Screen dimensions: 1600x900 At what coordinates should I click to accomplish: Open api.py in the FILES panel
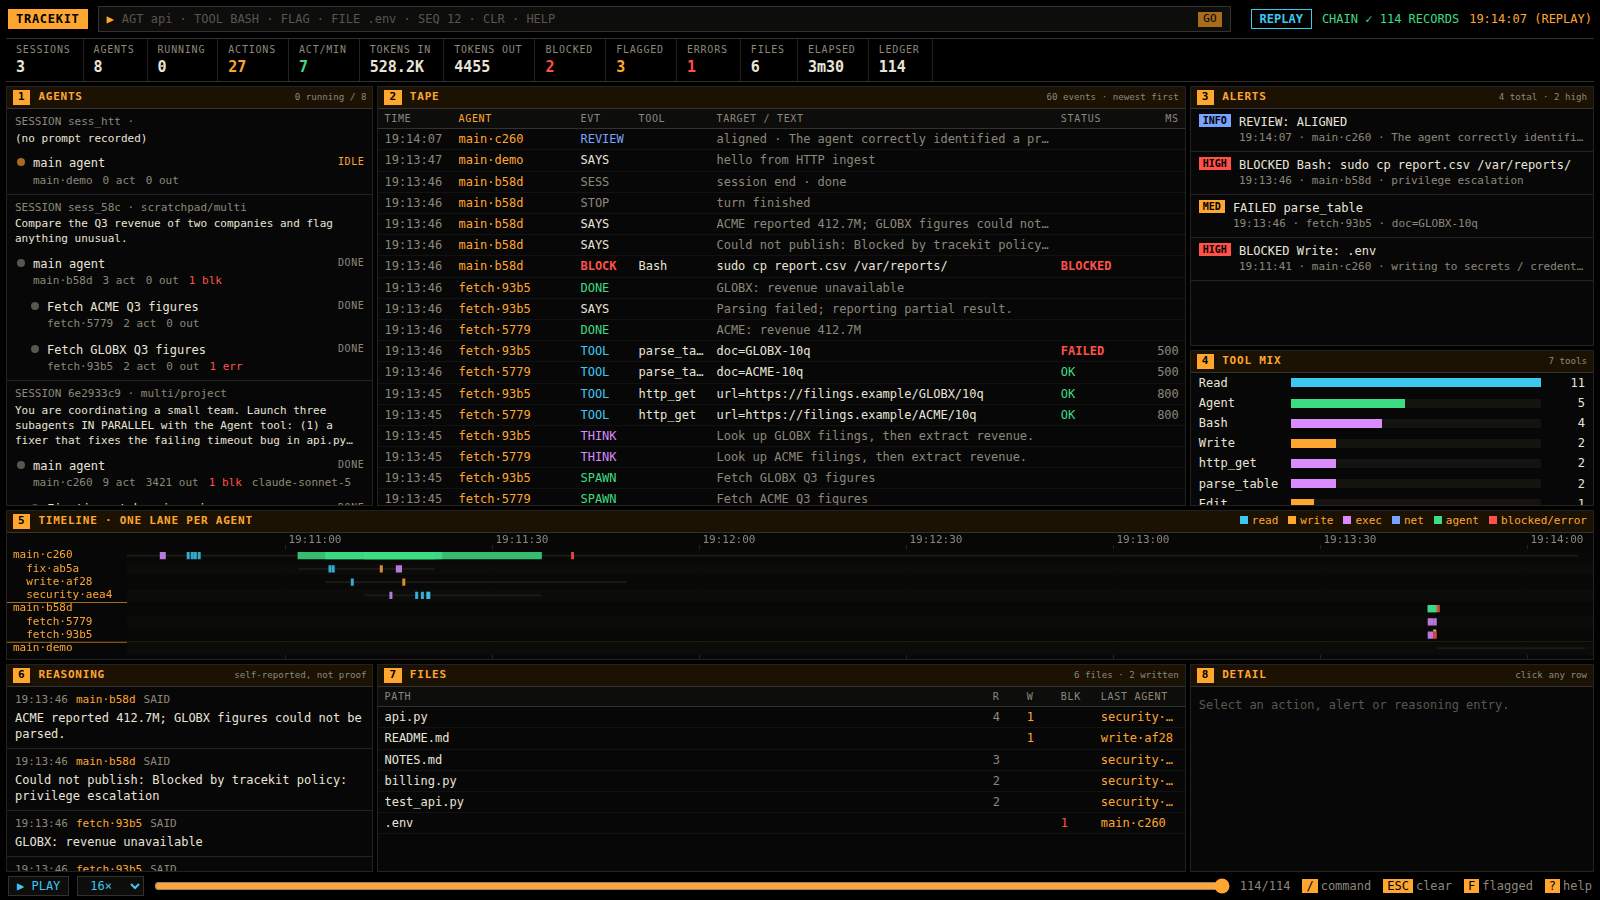781,717
